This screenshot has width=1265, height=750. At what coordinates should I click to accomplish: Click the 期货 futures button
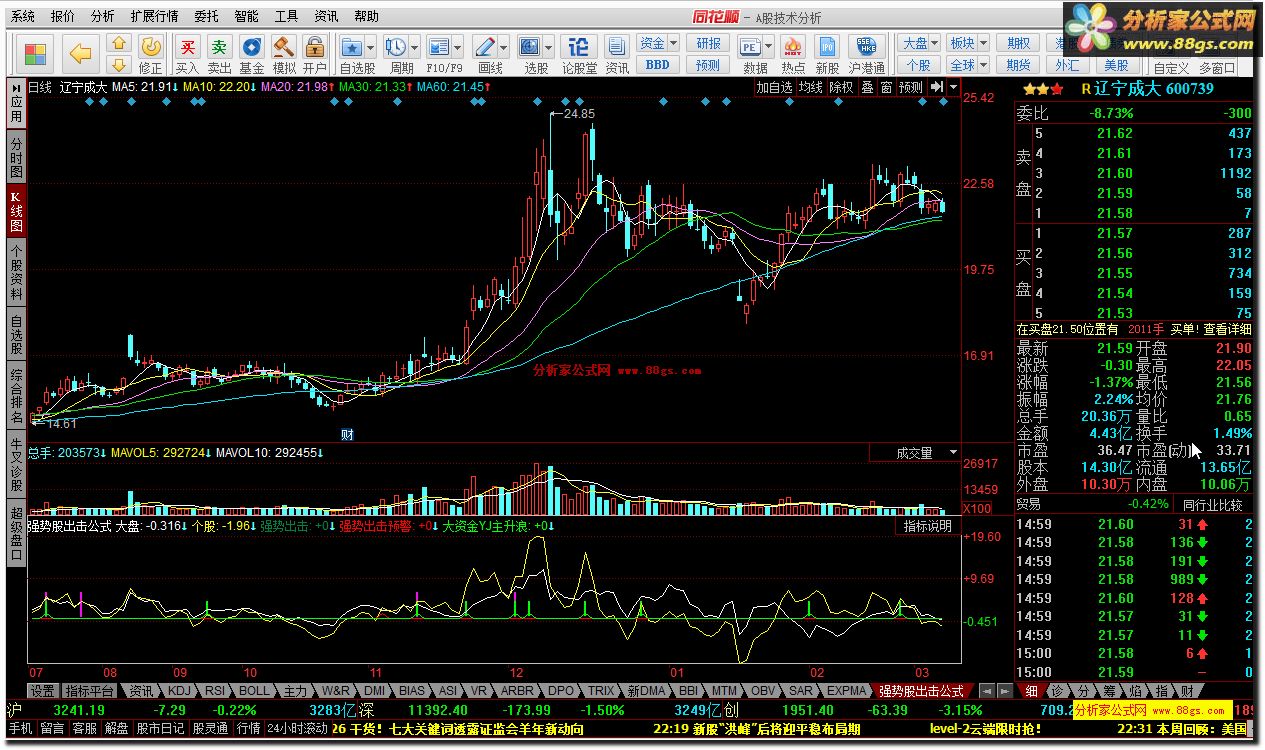point(1019,65)
